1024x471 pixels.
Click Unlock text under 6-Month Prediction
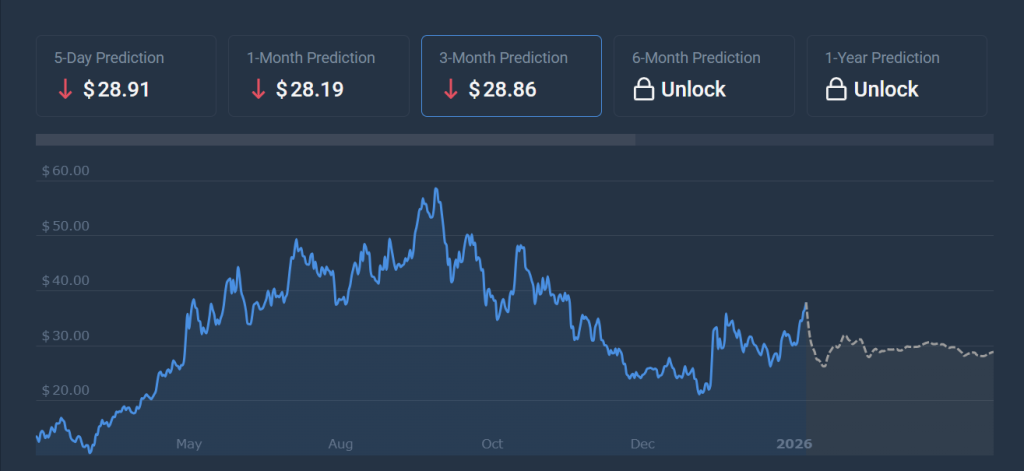(693, 90)
